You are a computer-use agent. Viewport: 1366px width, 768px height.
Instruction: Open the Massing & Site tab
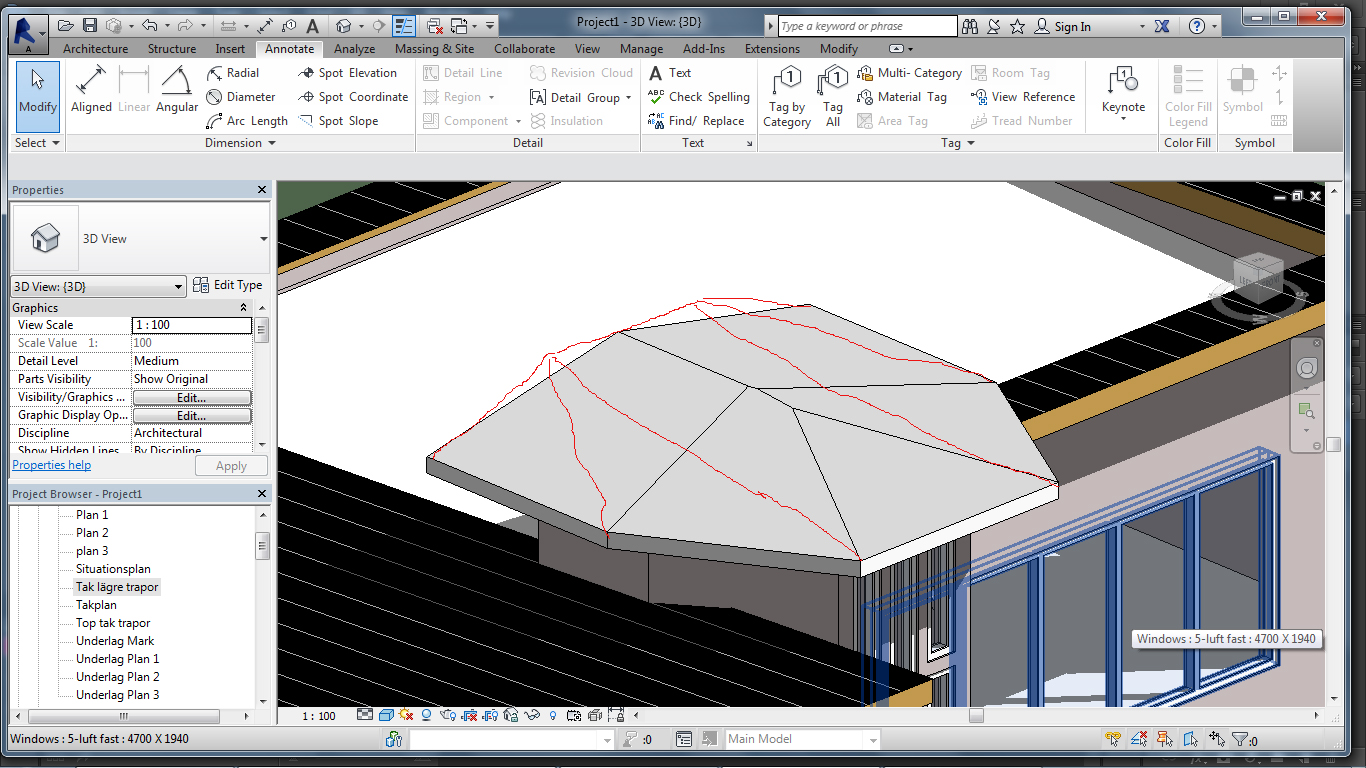point(434,49)
